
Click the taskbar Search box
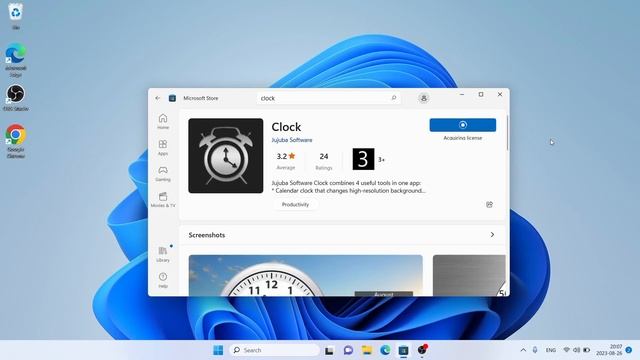tap(275, 350)
